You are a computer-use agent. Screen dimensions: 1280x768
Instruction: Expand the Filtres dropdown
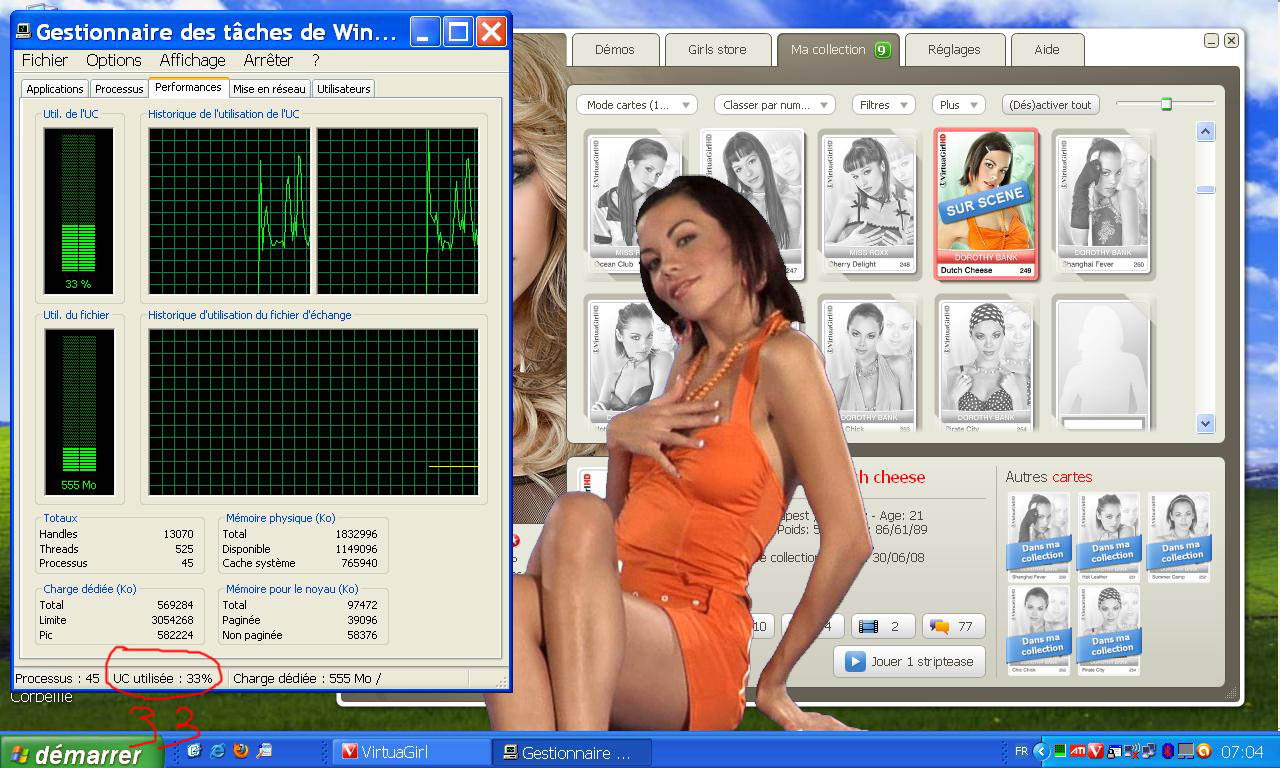tap(883, 105)
